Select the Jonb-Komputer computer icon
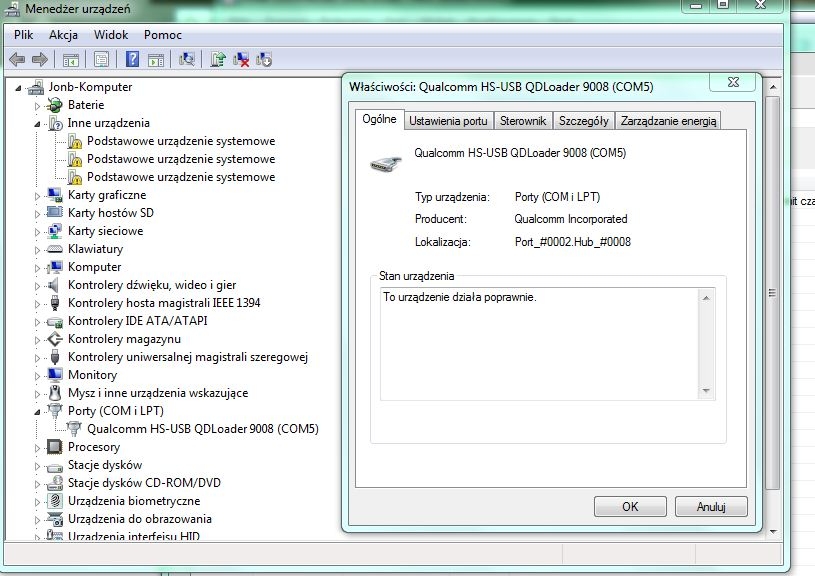The height and width of the screenshot is (576, 815). 36,87
